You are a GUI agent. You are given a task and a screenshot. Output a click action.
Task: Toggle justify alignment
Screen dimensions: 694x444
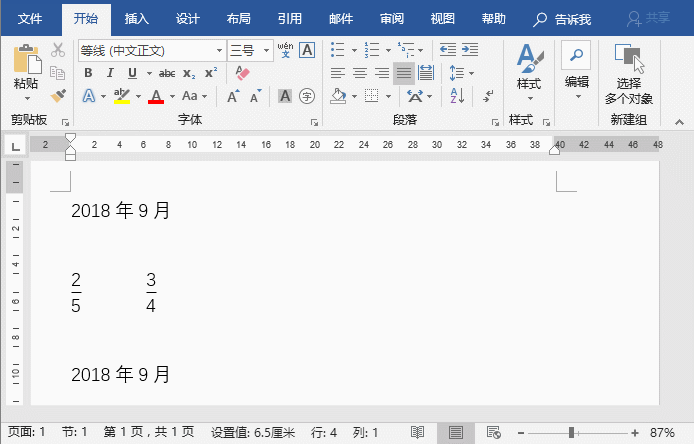(404, 73)
